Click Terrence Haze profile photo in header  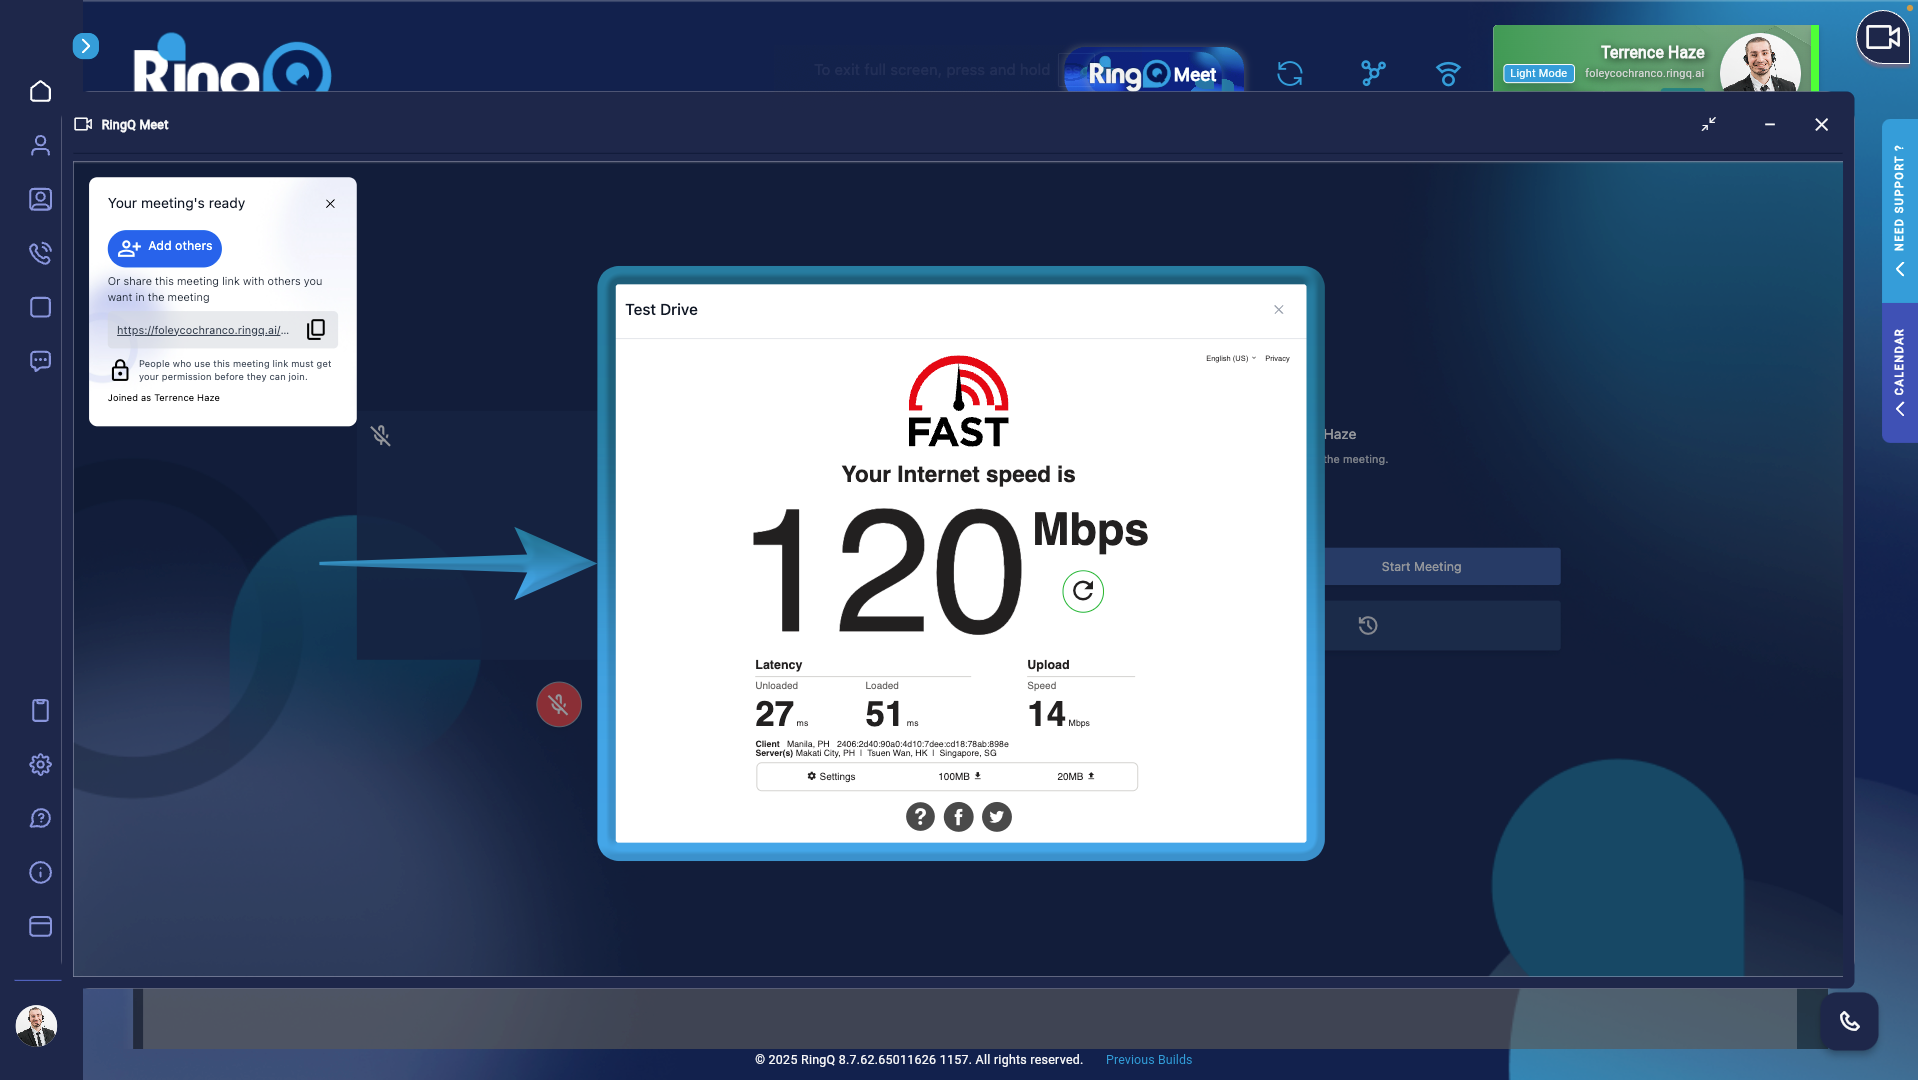[1760, 64]
